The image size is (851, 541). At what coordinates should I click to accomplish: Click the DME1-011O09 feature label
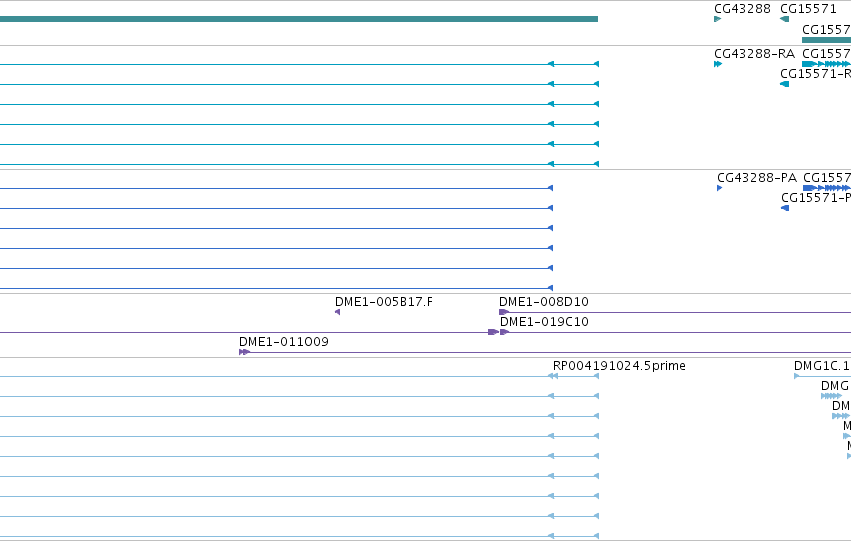284,342
